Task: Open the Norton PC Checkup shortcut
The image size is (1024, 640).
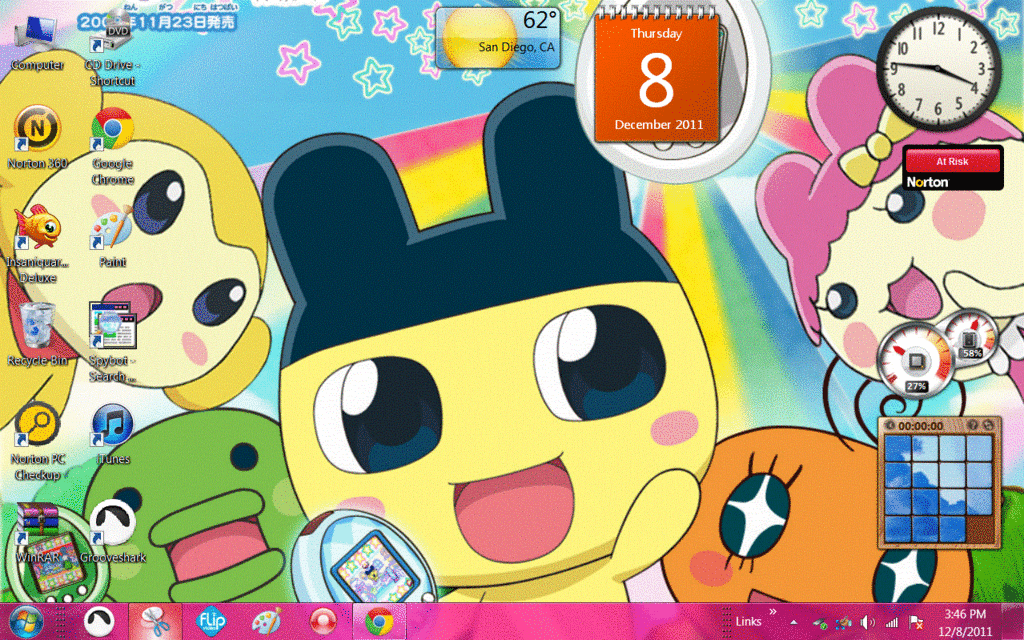Action: pyautogui.click(x=37, y=441)
